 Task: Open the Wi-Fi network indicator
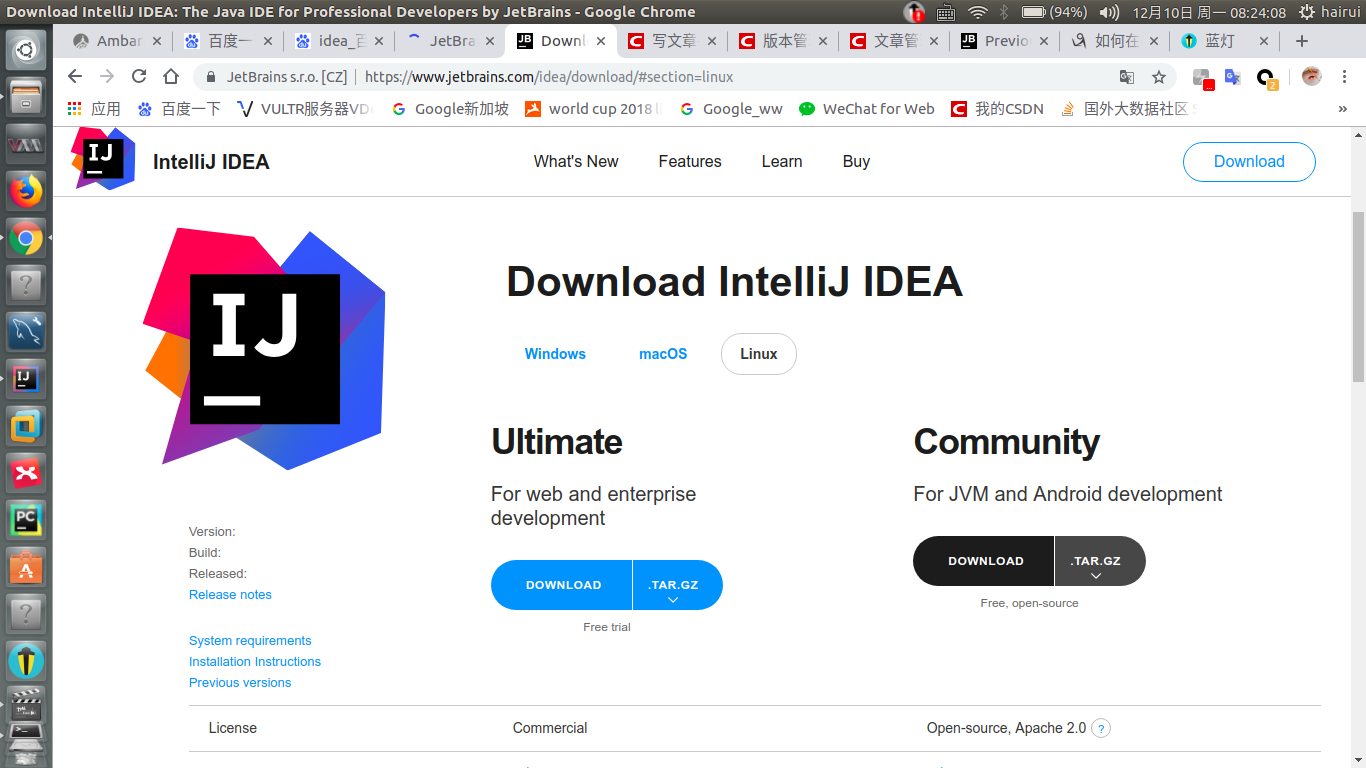pyautogui.click(x=977, y=12)
